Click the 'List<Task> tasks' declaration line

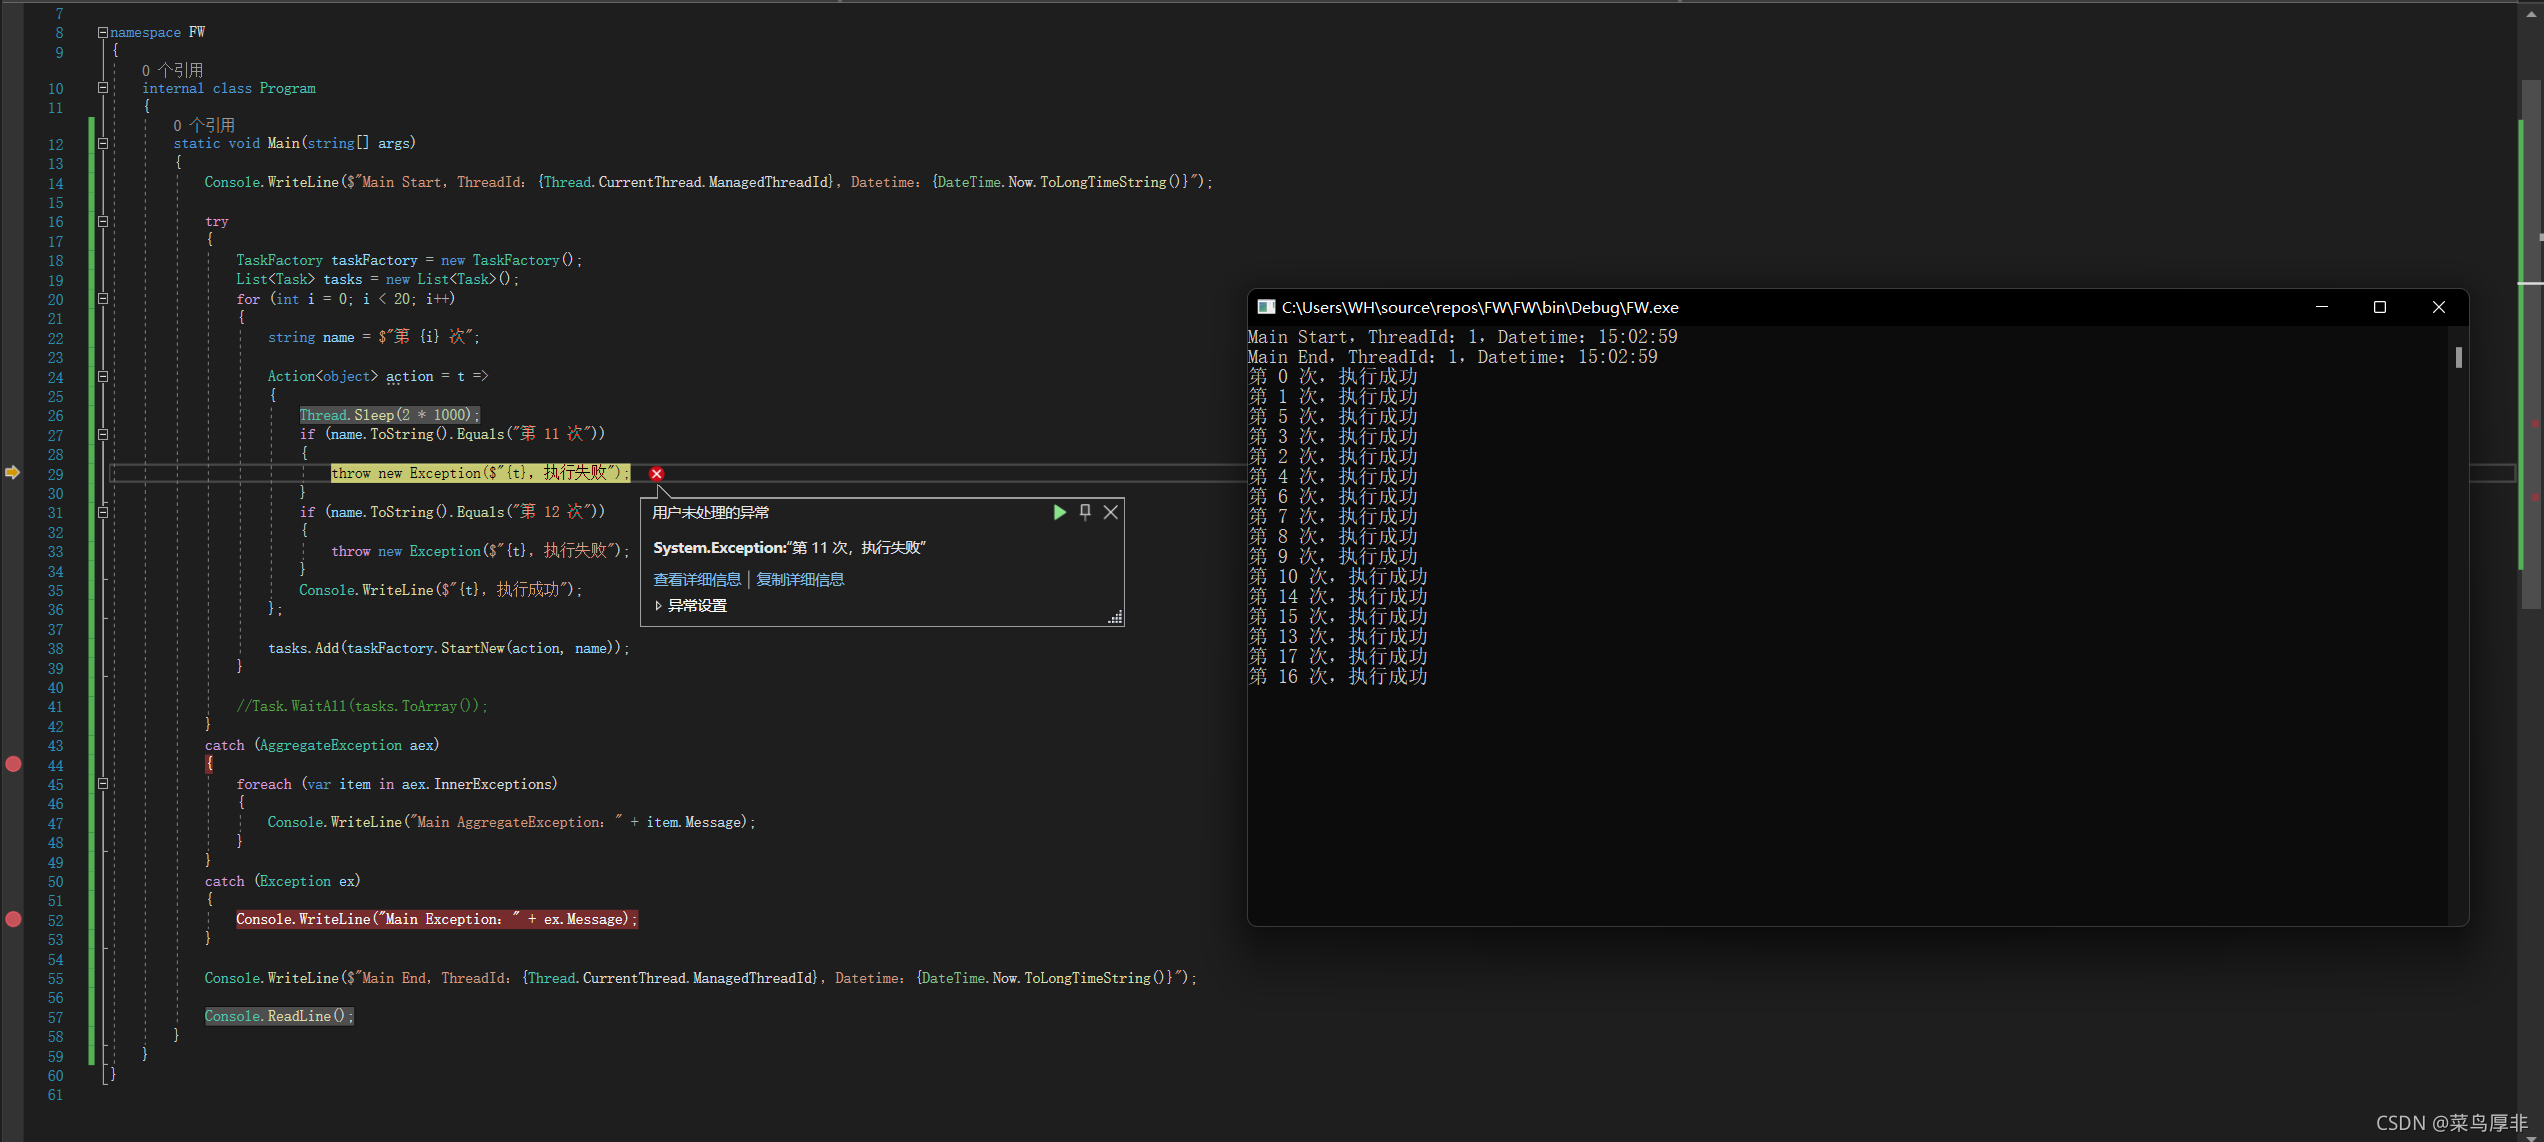click(378, 279)
